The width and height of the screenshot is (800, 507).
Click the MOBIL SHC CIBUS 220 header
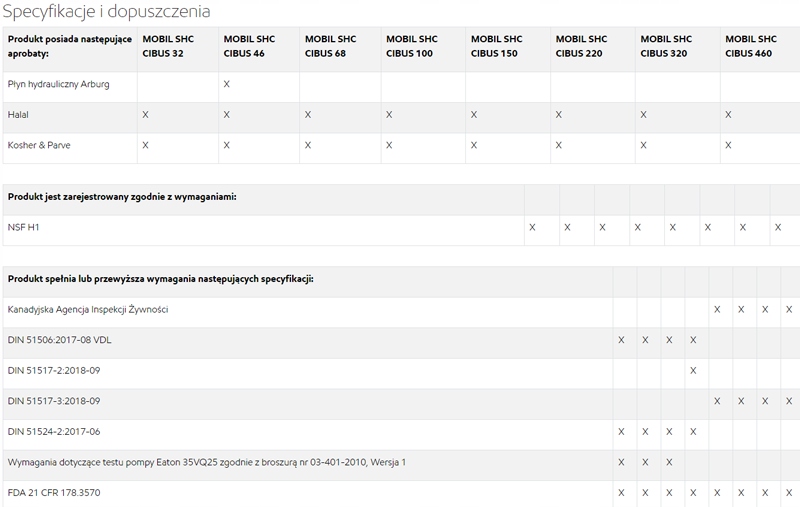[580, 46]
